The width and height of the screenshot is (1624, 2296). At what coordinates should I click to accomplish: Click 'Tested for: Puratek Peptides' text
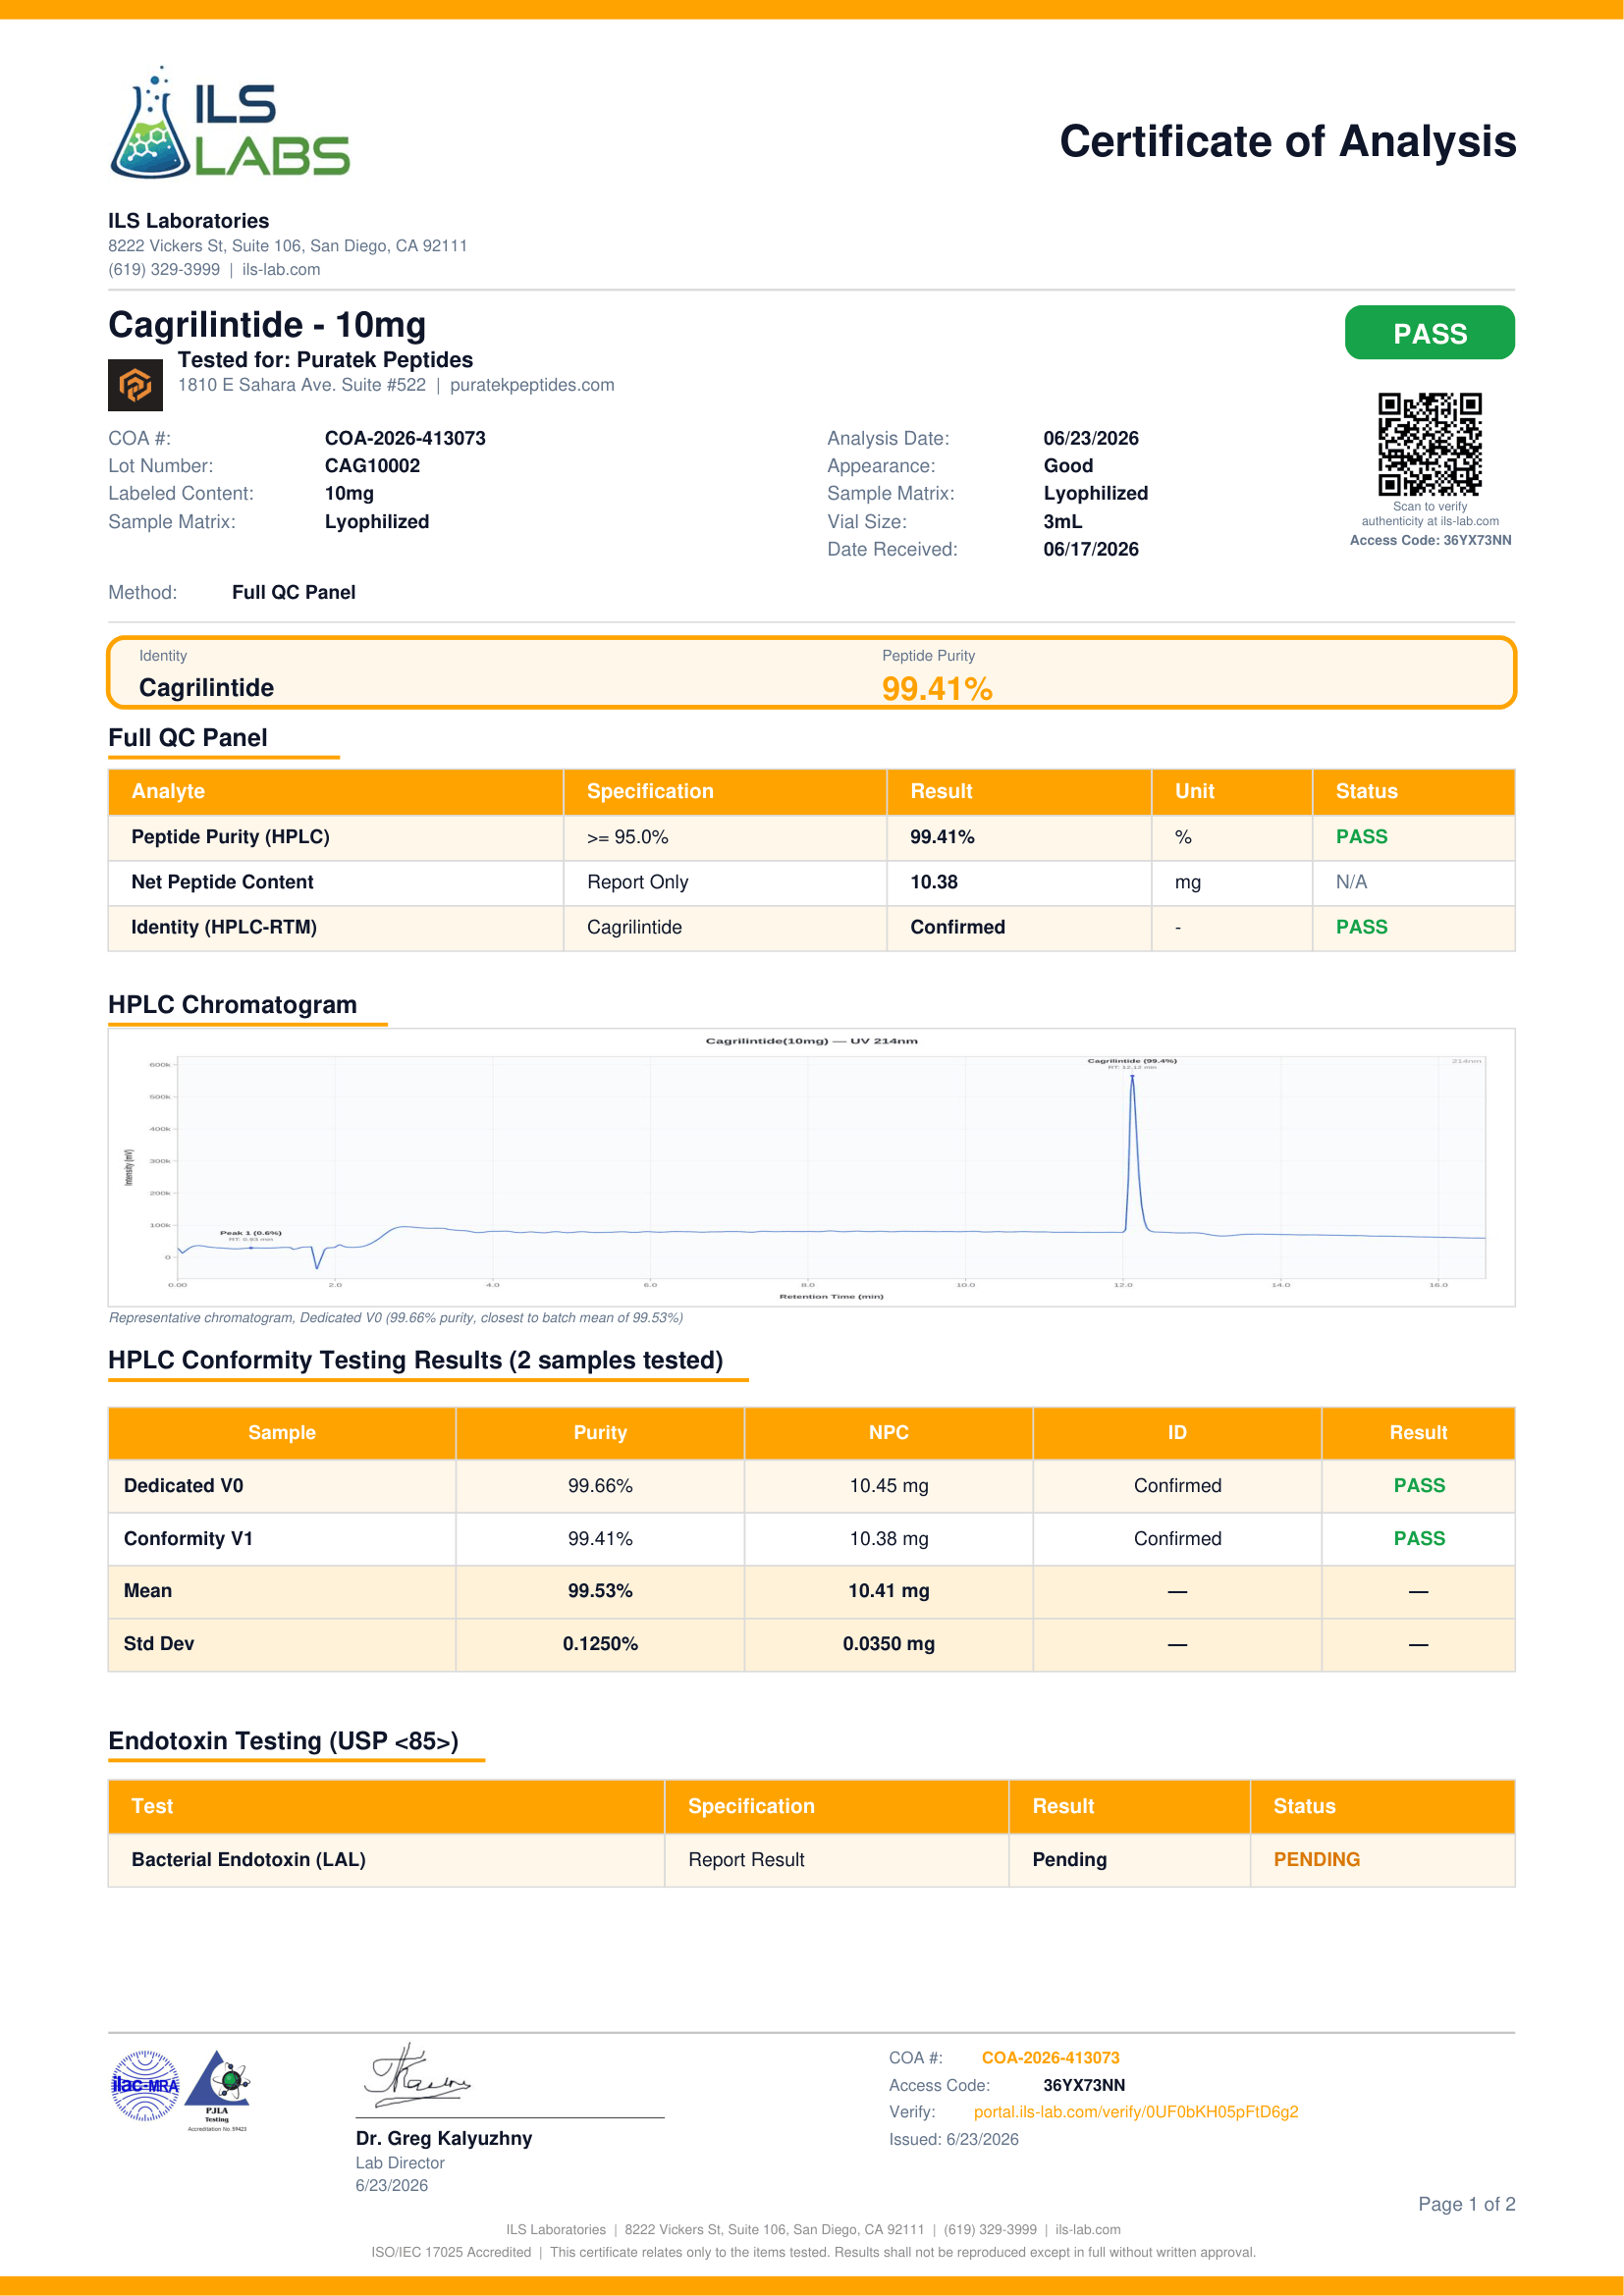(325, 360)
